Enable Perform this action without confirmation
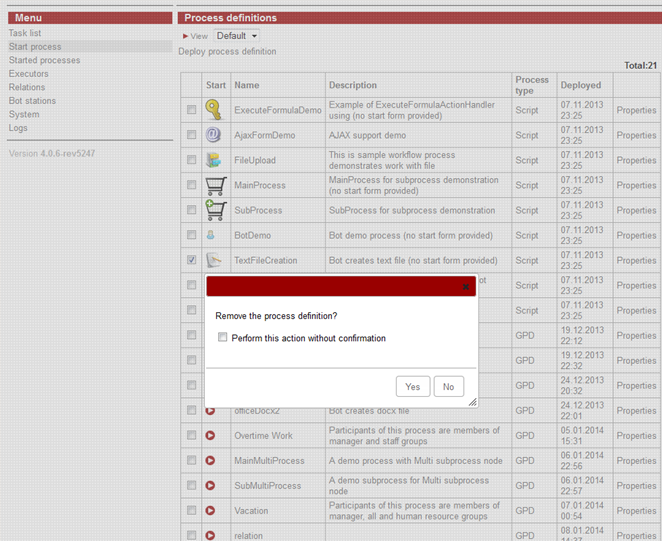662x541 pixels. click(x=222, y=337)
